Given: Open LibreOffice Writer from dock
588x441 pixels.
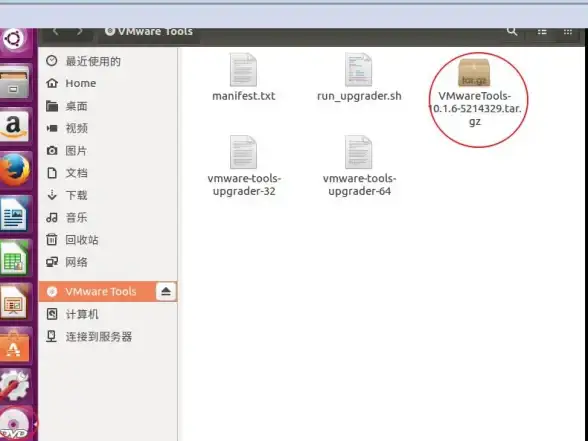Looking at the screenshot, I should pyautogui.click(x=14, y=213).
